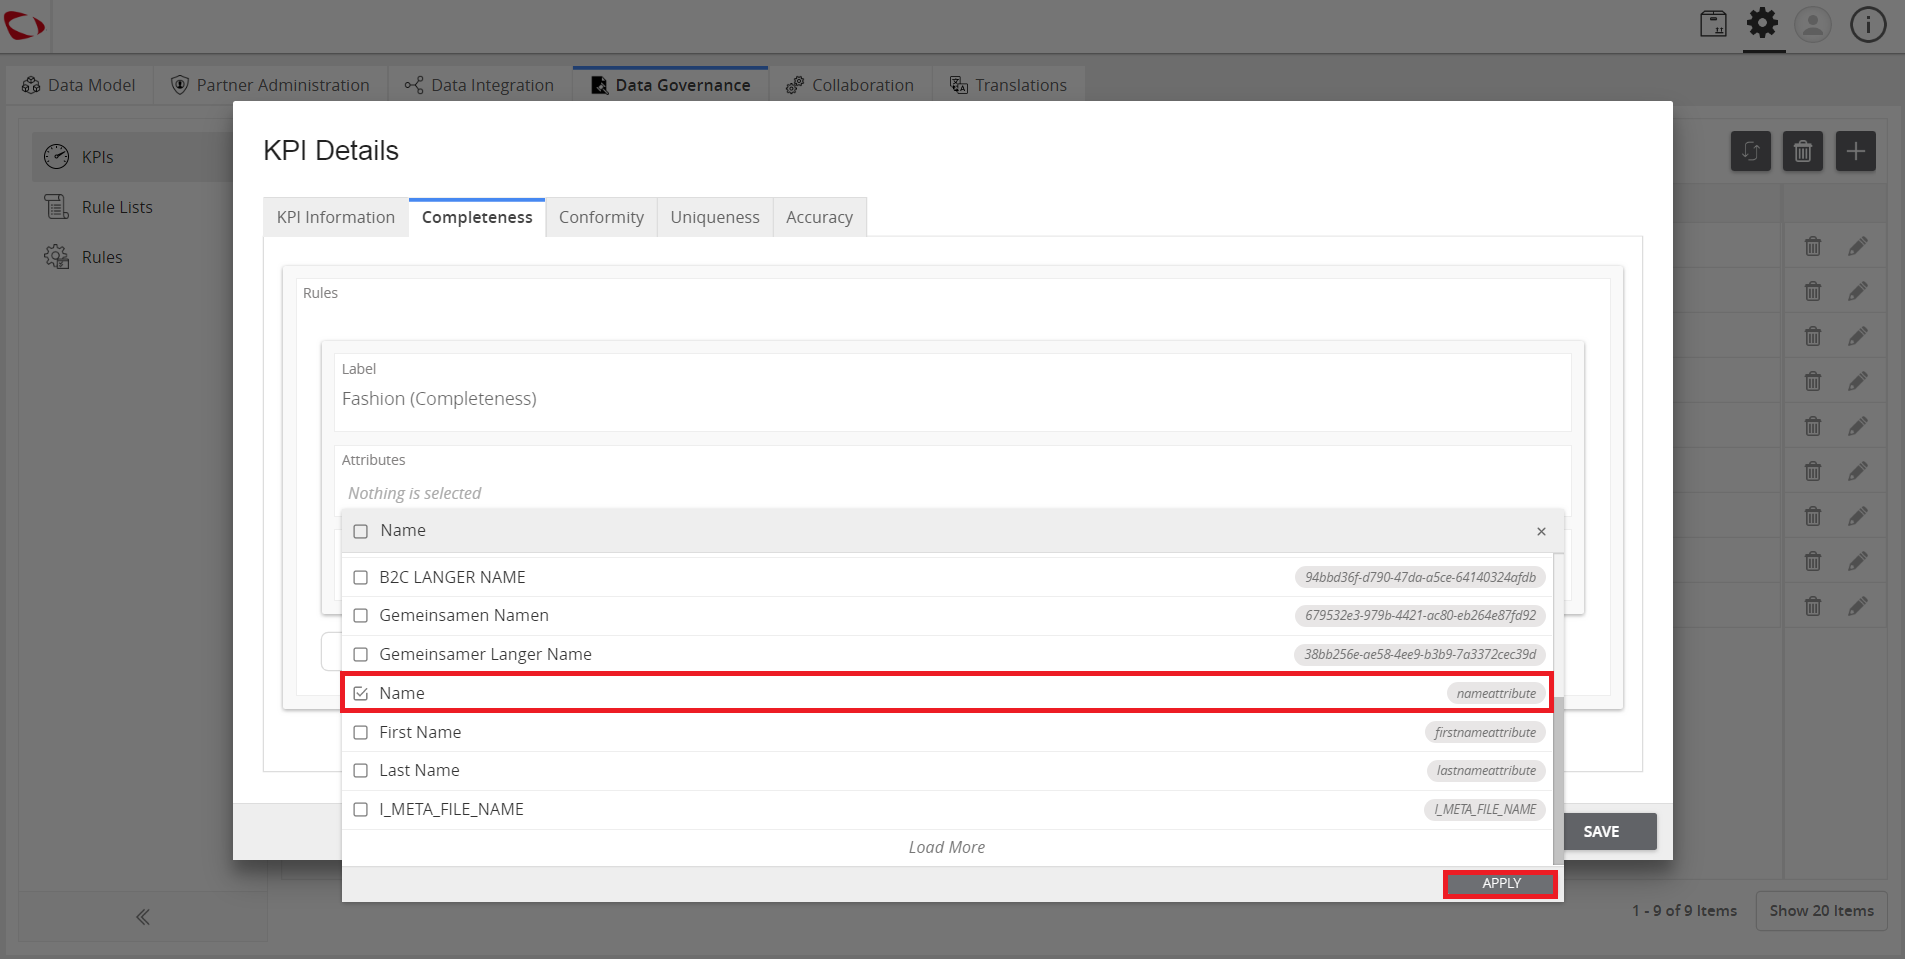Image resolution: width=1905 pixels, height=959 pixels.
Task: Check the I_META_FILE_NAME checkbox
Action: (x=361, y=809)
